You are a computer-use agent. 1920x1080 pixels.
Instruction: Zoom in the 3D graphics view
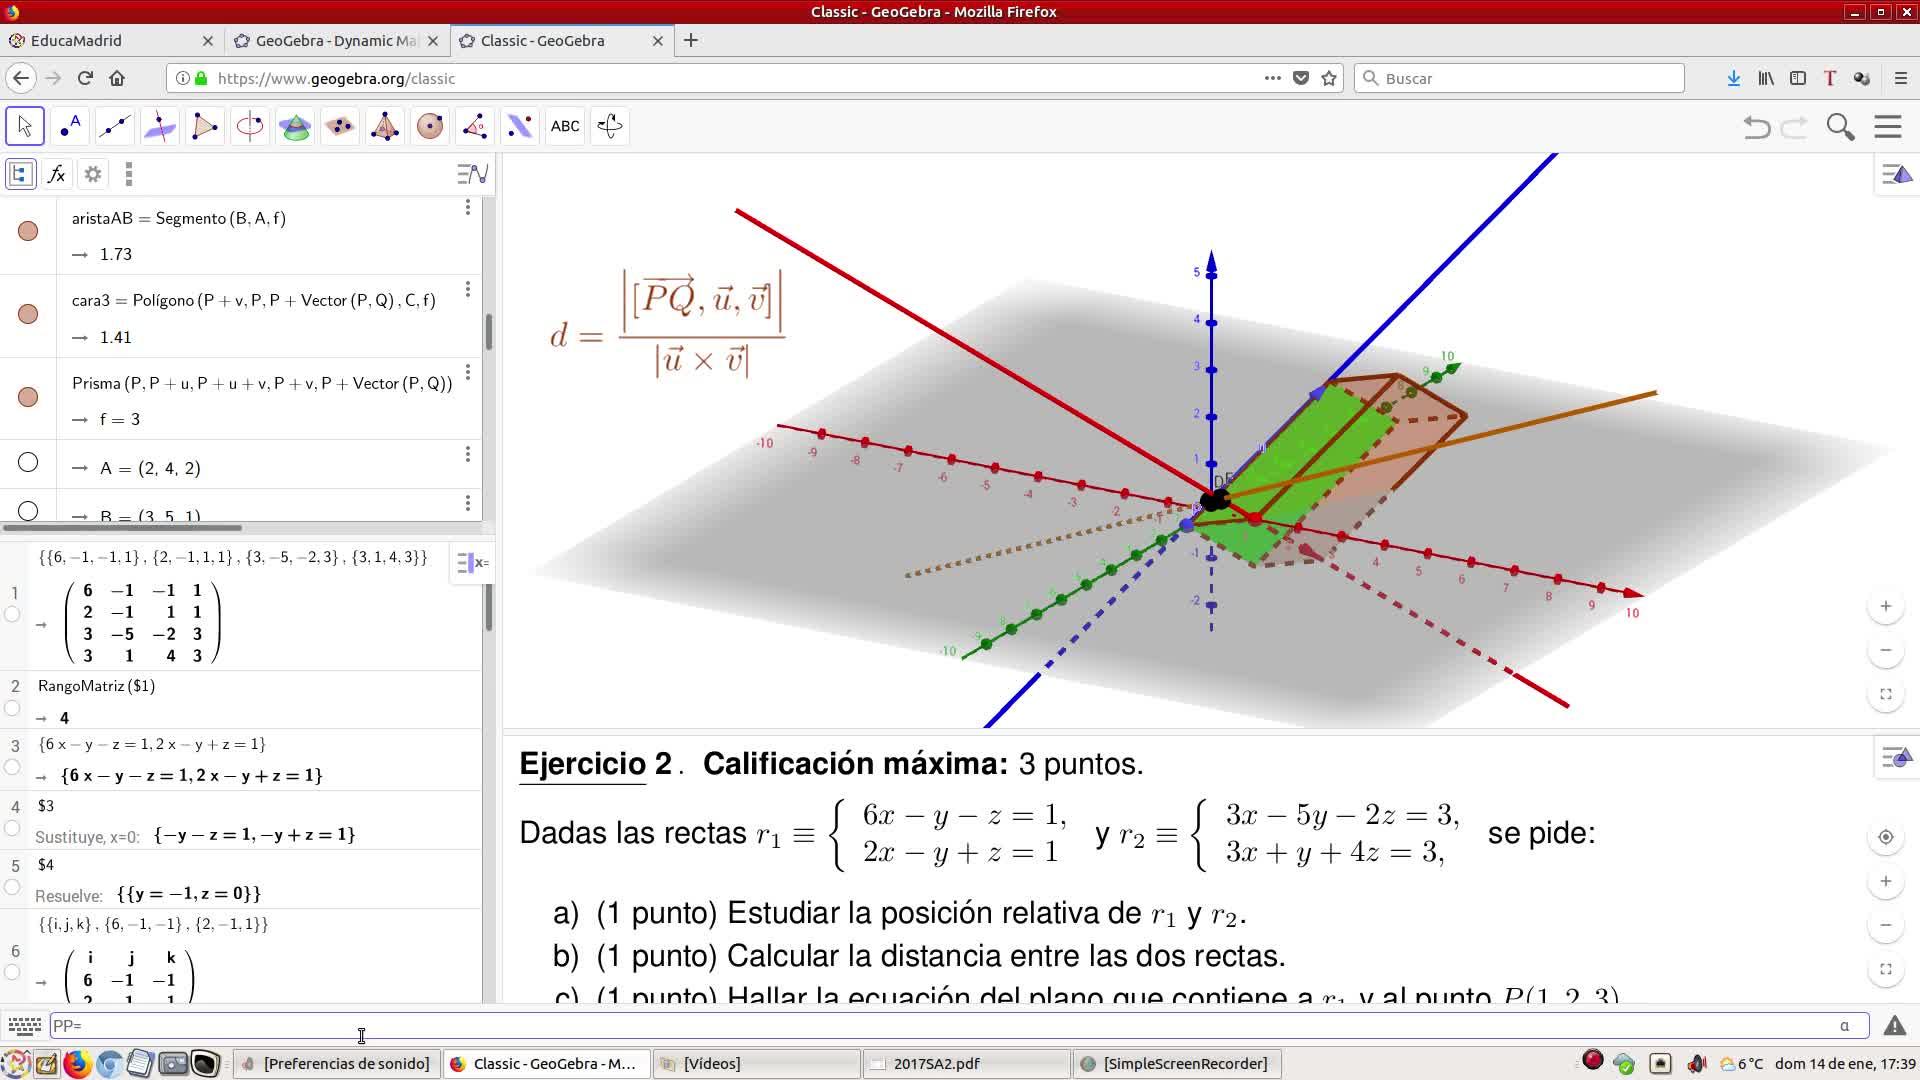pyautogui.click(x=1885, y=606)
